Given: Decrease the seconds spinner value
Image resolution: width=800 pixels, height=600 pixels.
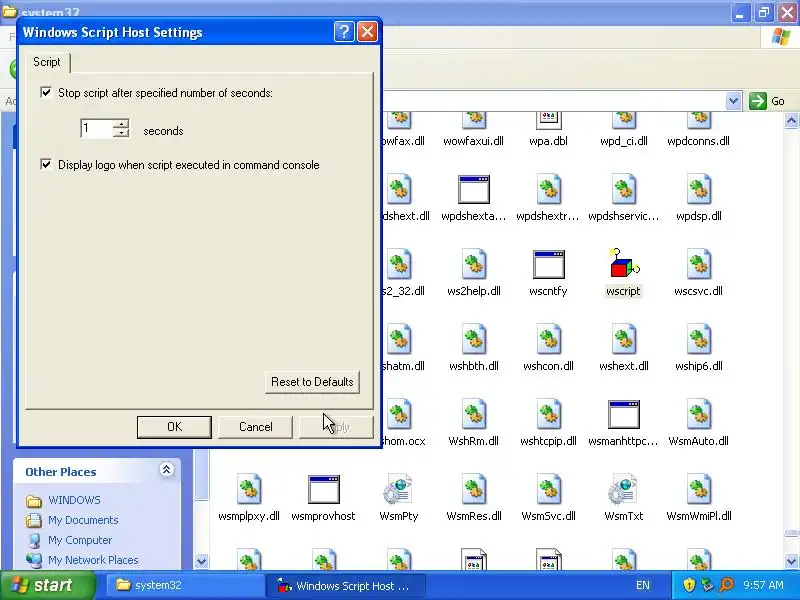Looking at the screenshot, I should click(121, 133).
